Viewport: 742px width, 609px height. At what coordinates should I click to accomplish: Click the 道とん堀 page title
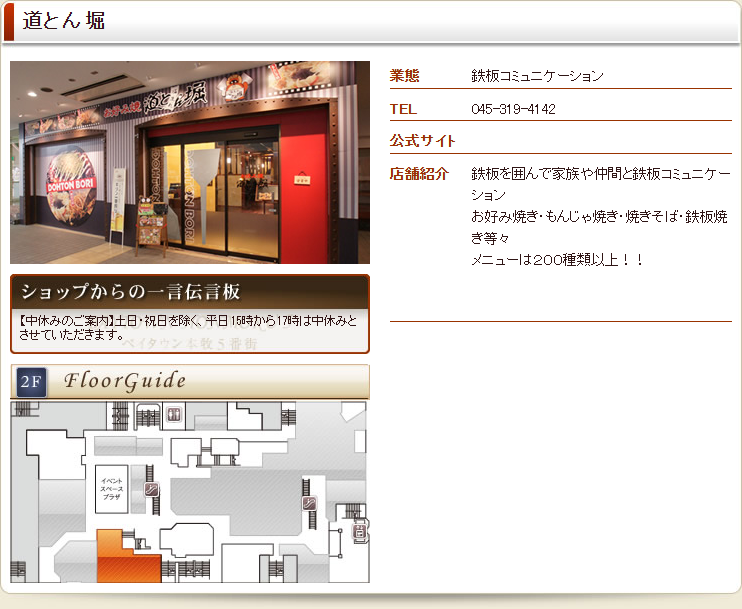63,21
